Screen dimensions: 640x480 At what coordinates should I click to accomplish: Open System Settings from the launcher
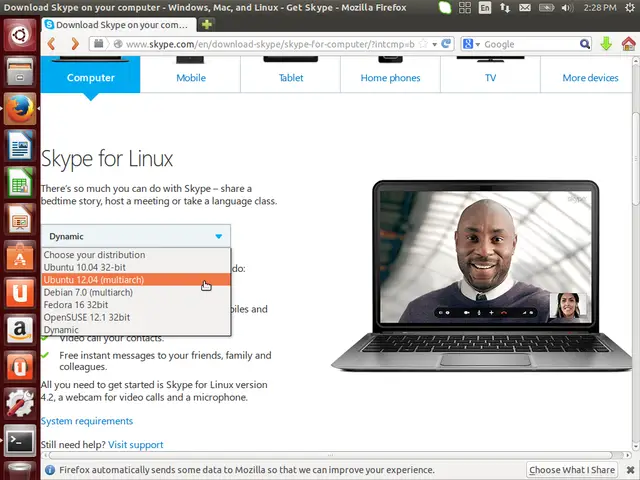[20, 404]
